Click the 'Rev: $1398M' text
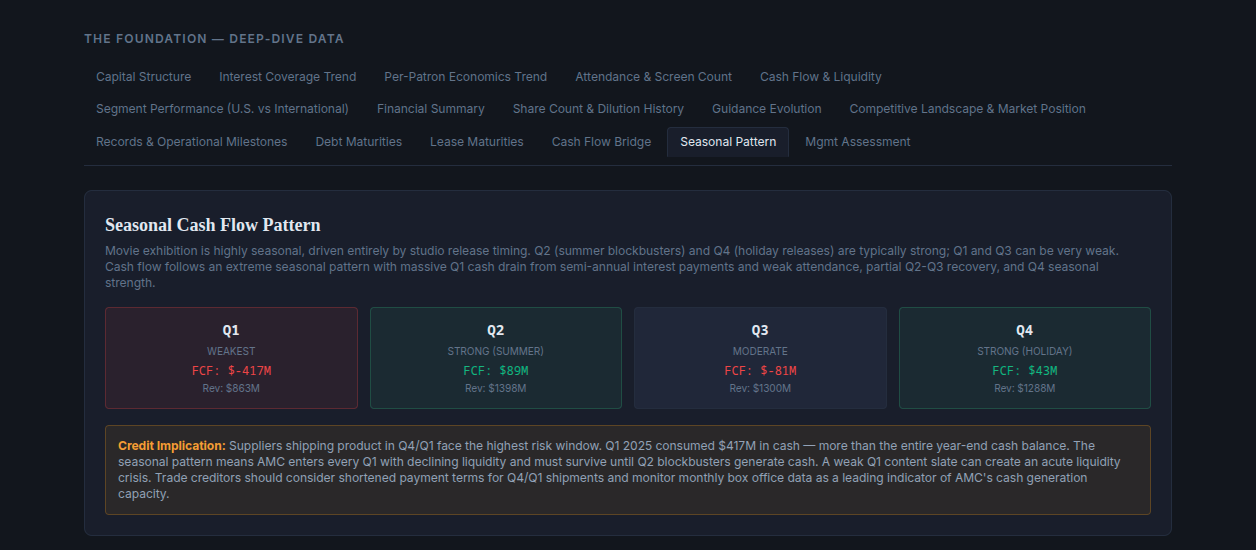1256x550 pixels. [x=496, y=388]
